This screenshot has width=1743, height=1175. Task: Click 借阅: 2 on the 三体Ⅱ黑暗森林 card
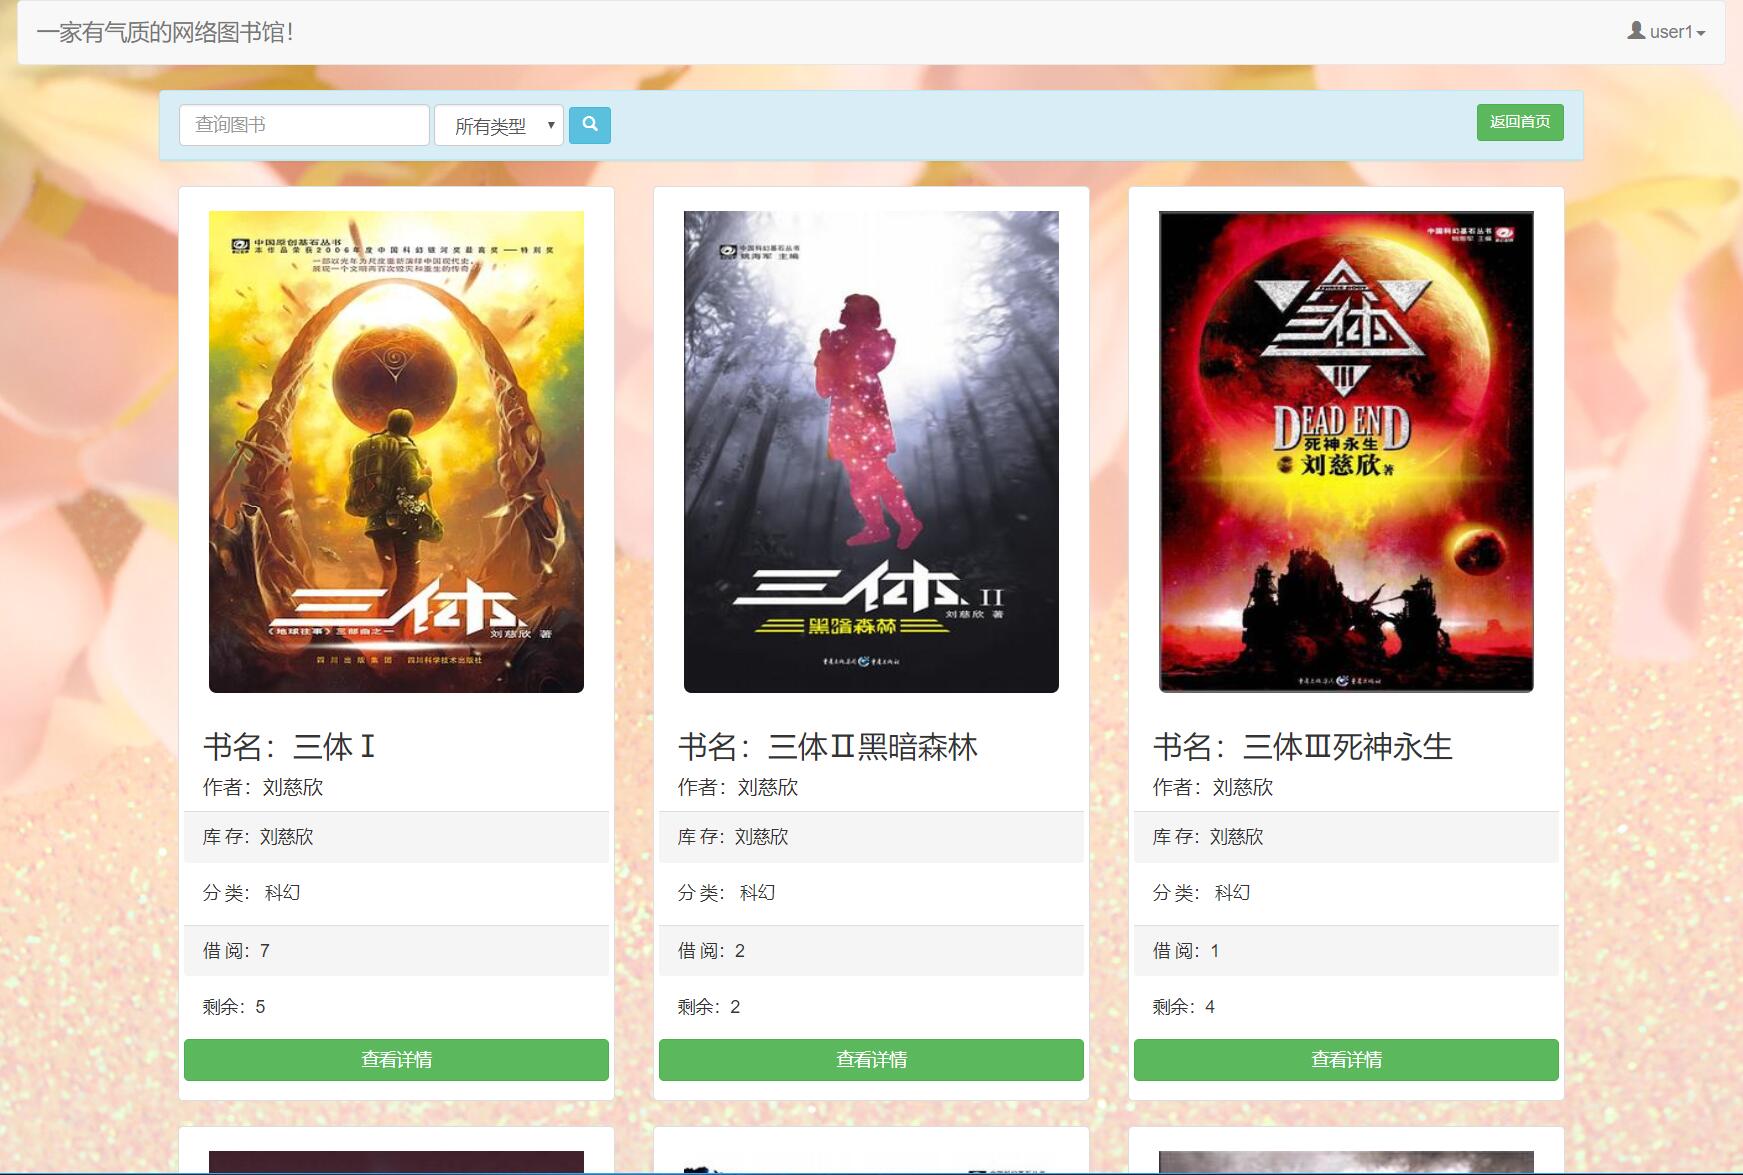click(x=711, y=951)
